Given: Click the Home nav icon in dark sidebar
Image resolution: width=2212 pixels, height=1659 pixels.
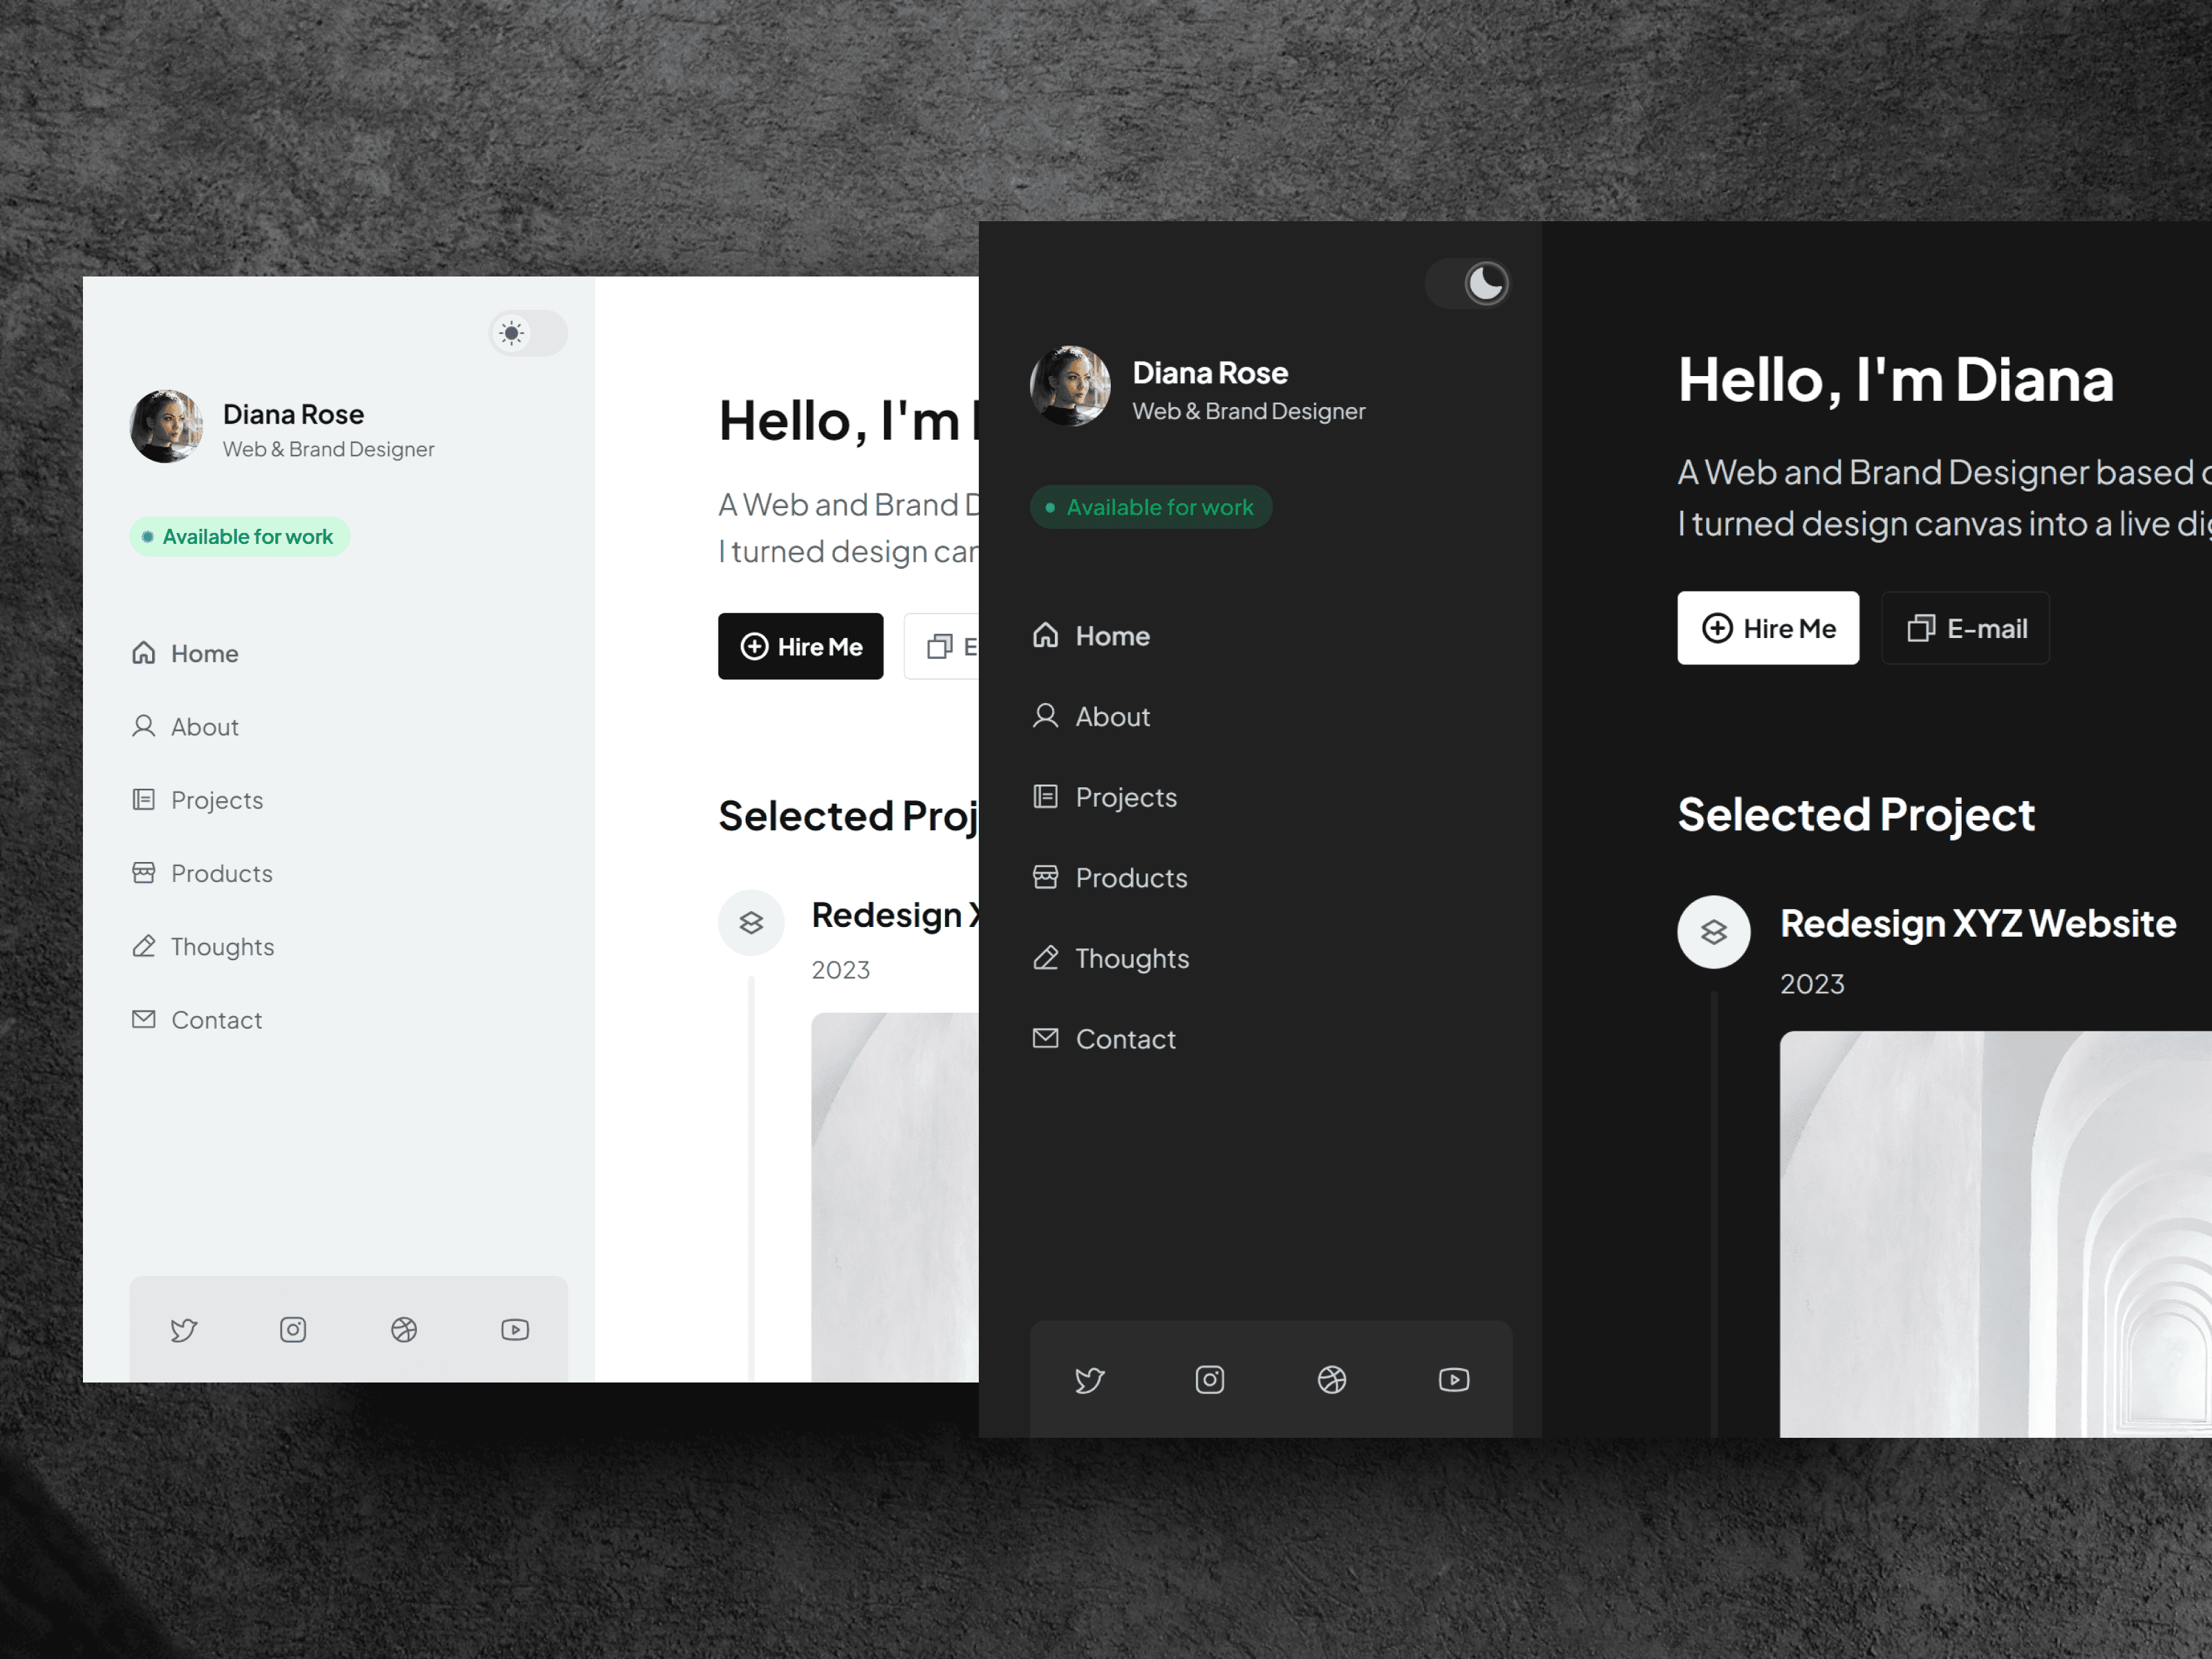Looking at the screenshot, I should [x=1045, y=635].
